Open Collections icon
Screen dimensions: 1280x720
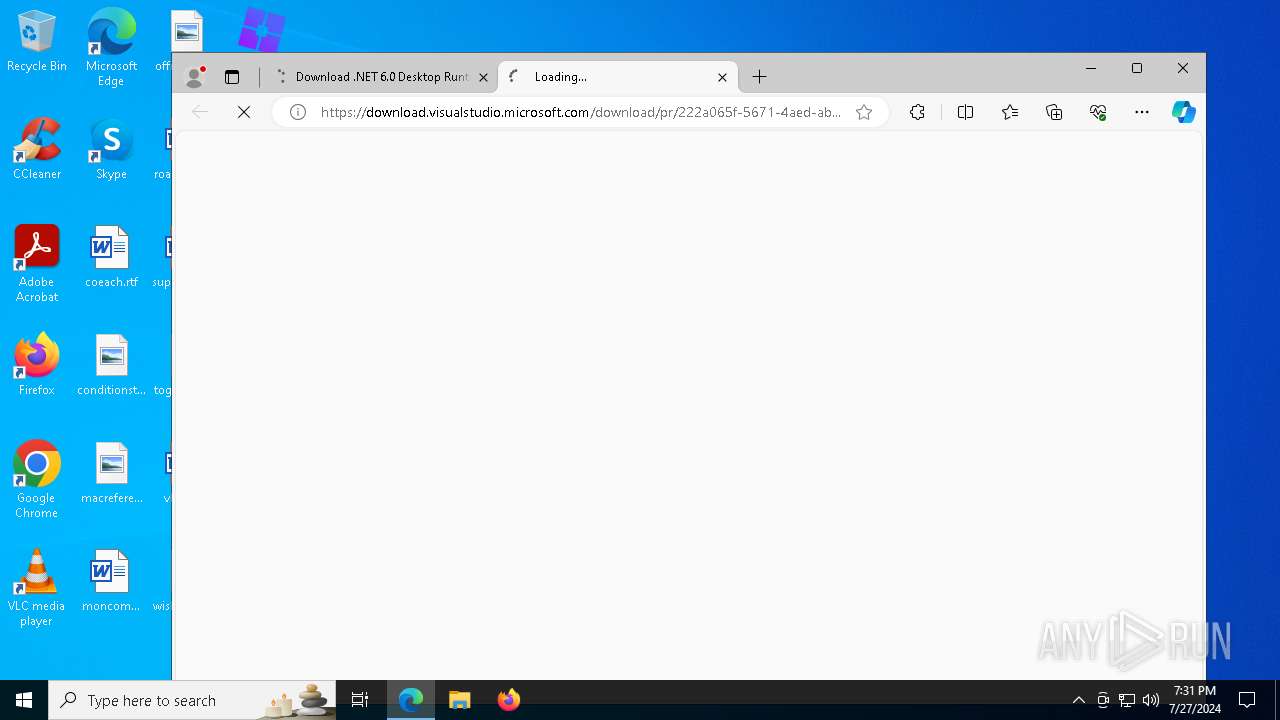coord(1054,112)
